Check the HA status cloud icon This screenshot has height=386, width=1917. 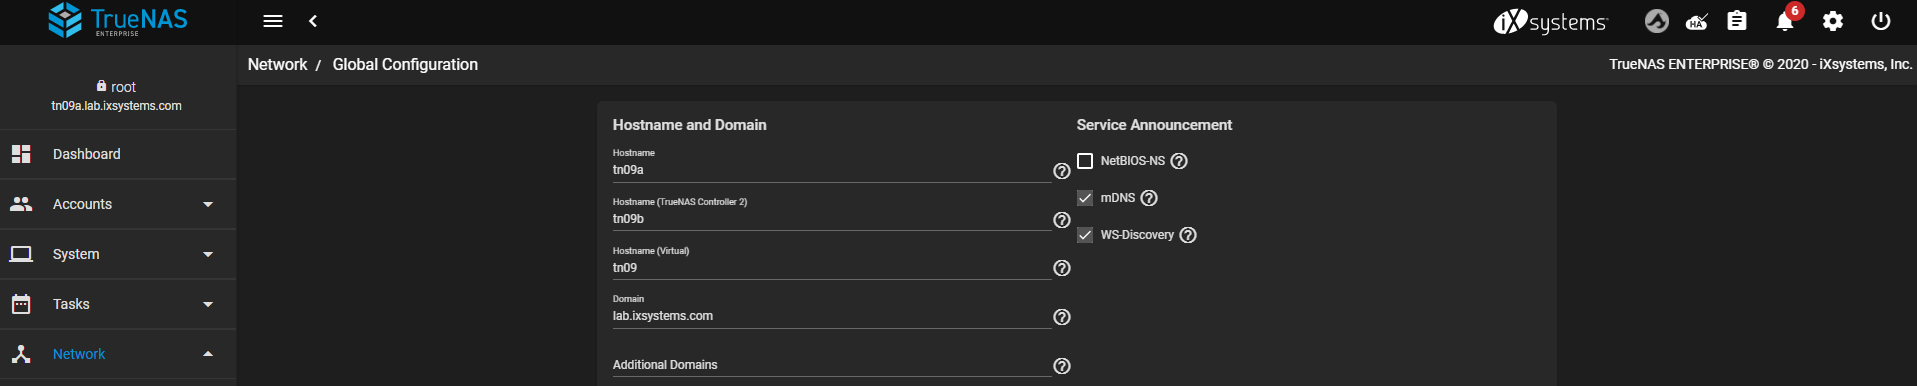[x=1697, y=21]
